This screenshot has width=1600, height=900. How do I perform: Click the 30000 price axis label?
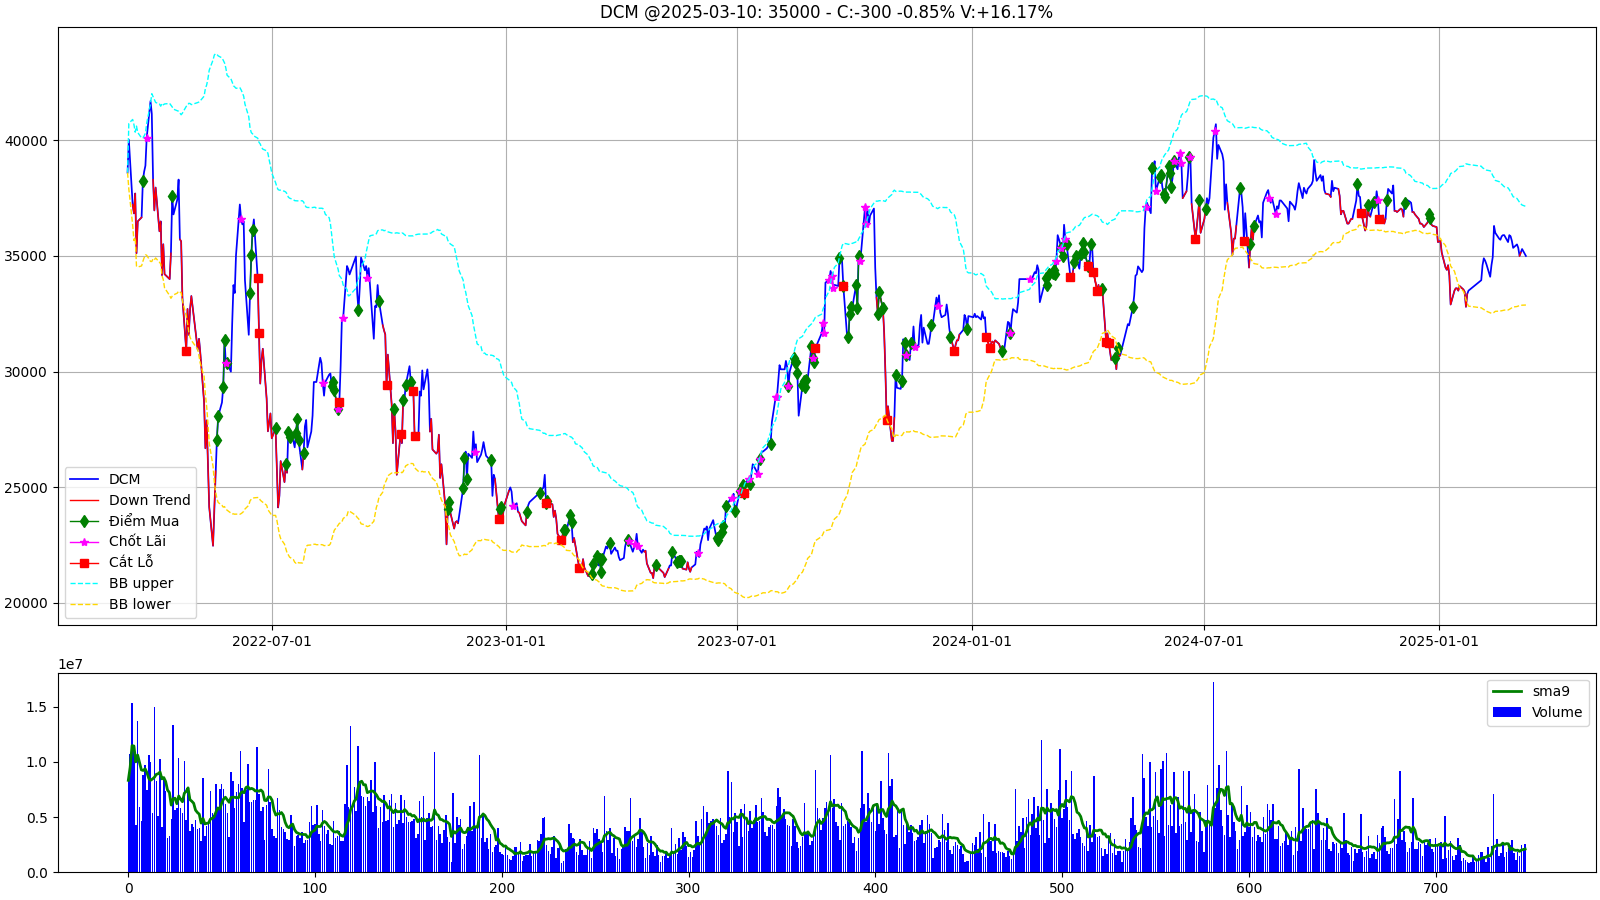click(x=27, y=372)
